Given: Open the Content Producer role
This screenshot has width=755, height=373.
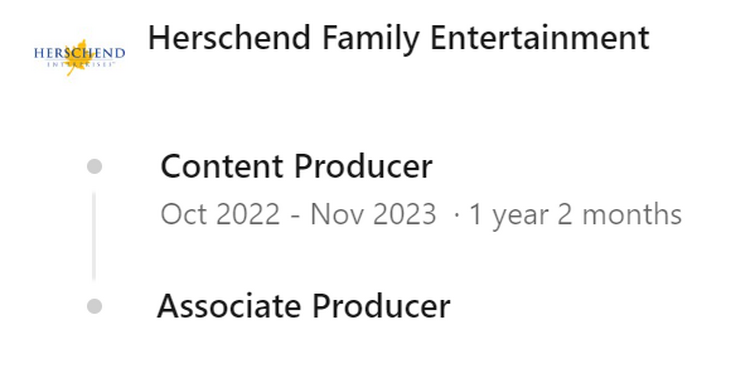Looking at the screenshot, I should click(x=297, y=167).
